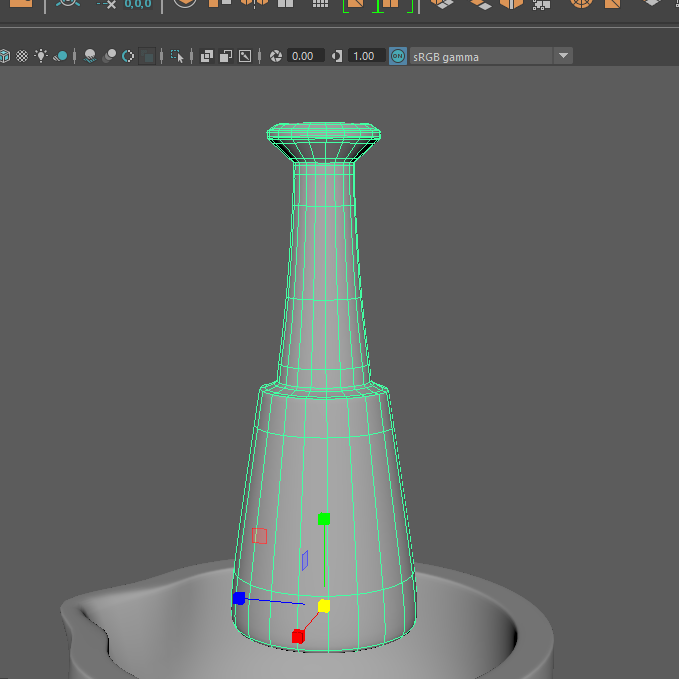Click the flared top cap of the pestle
This screenshot has width=679, height=679.
pos(323,135)
